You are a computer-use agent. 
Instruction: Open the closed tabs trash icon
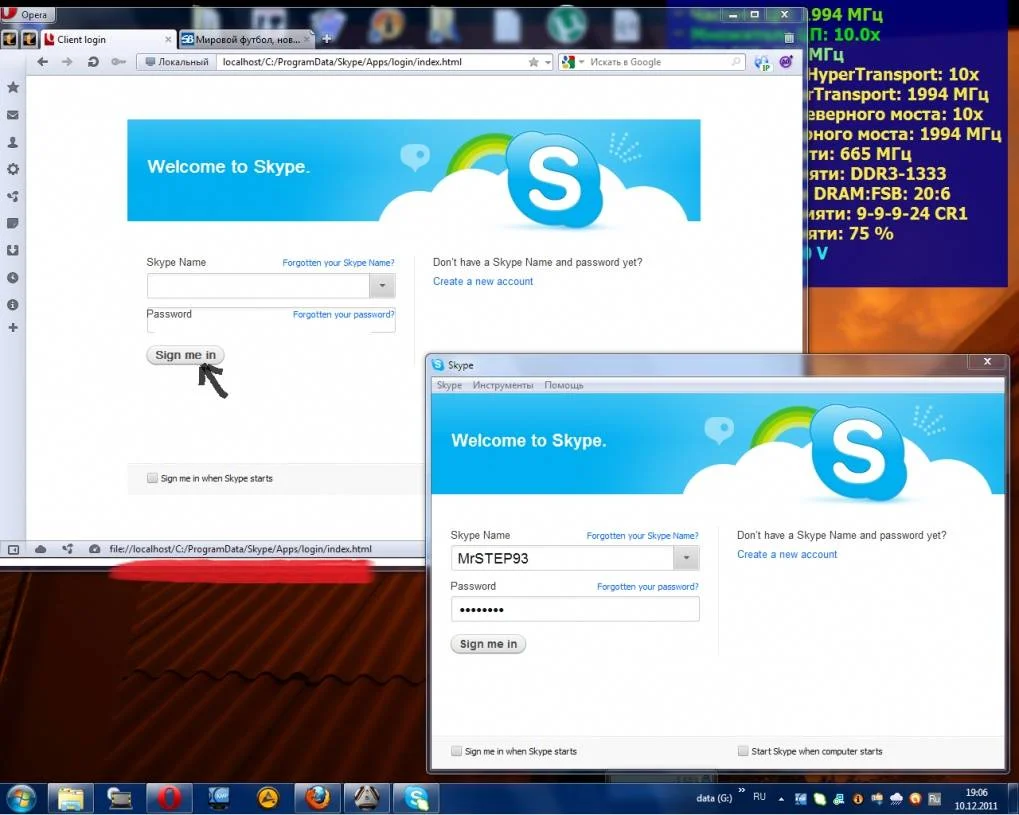click(788, 38)
